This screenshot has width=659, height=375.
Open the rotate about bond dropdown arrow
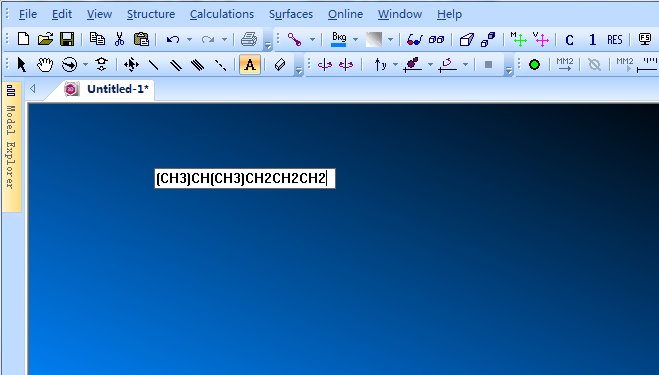point(430,65)
